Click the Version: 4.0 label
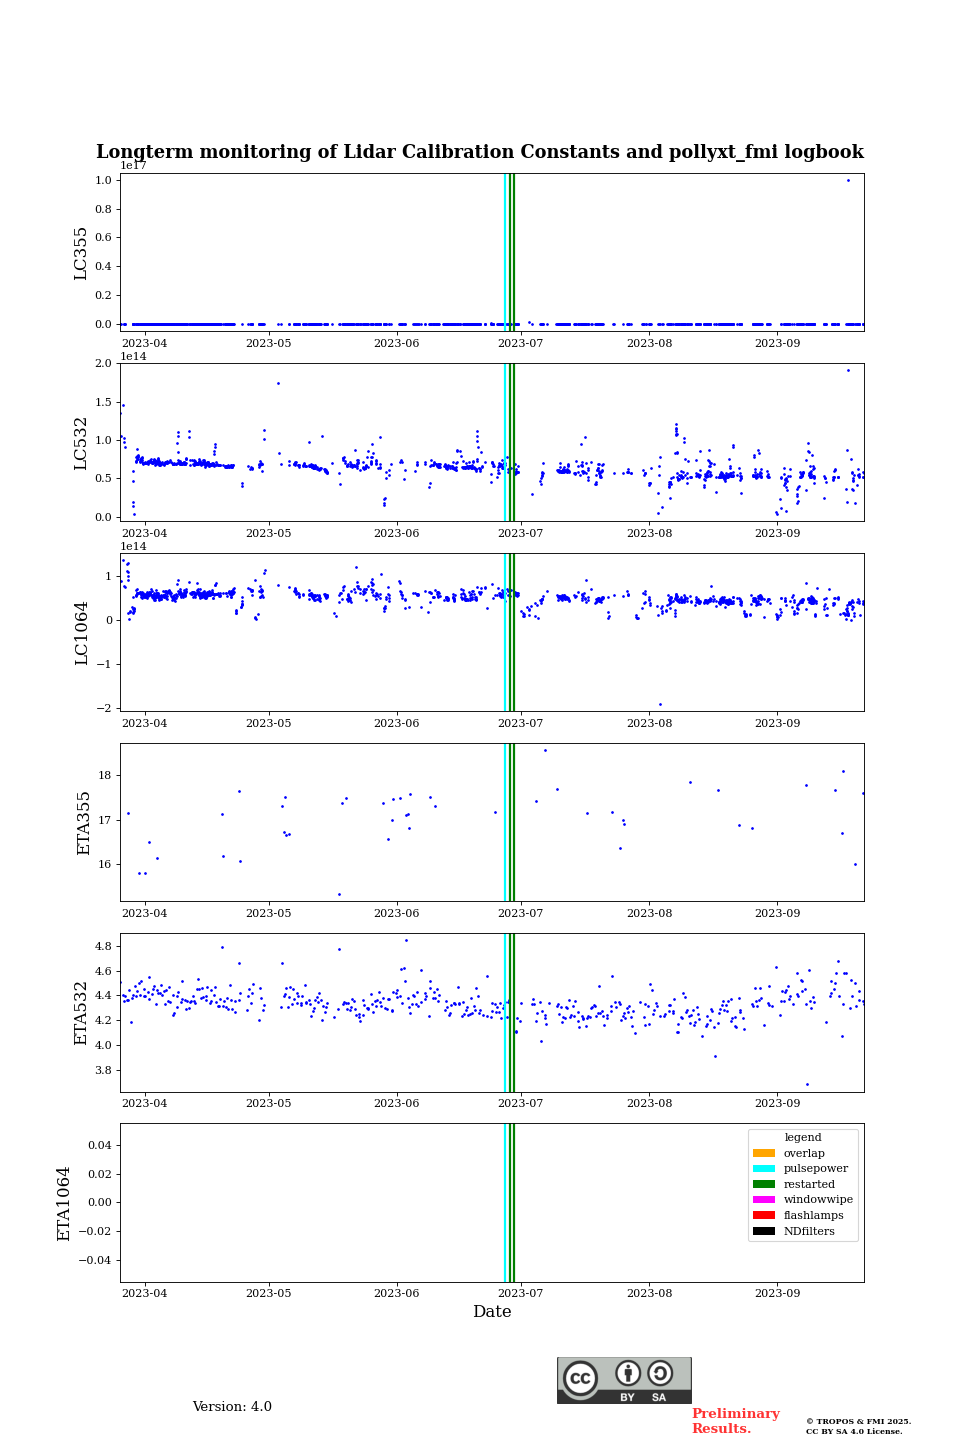This screenshot has width=960, height=1440. pyautogui.click(x=232, y=1407)
